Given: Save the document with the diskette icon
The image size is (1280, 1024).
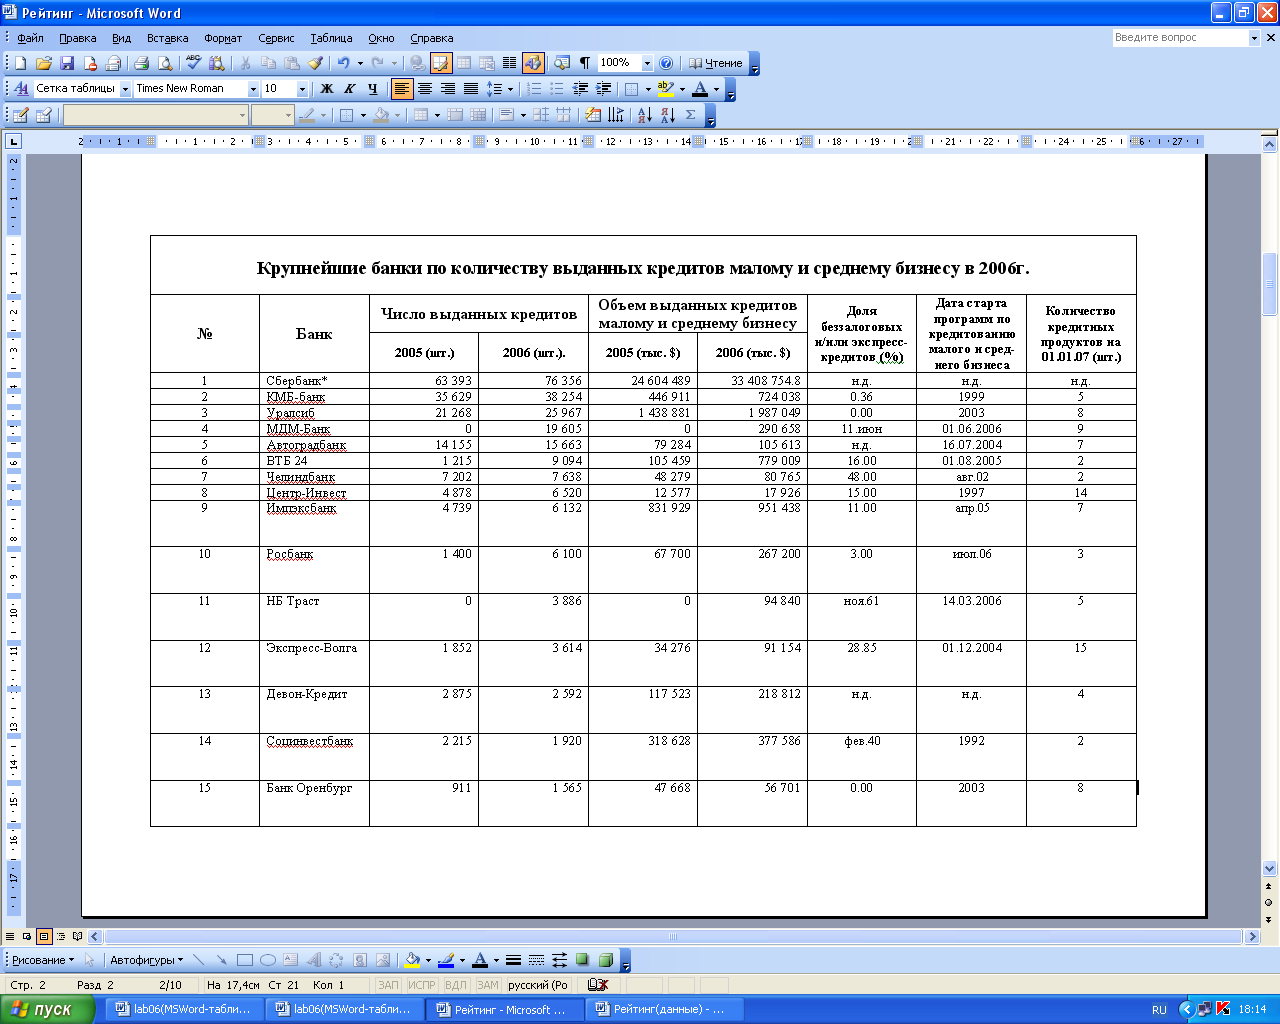Looking at the screenshot, I should click(x=67, y=63).
